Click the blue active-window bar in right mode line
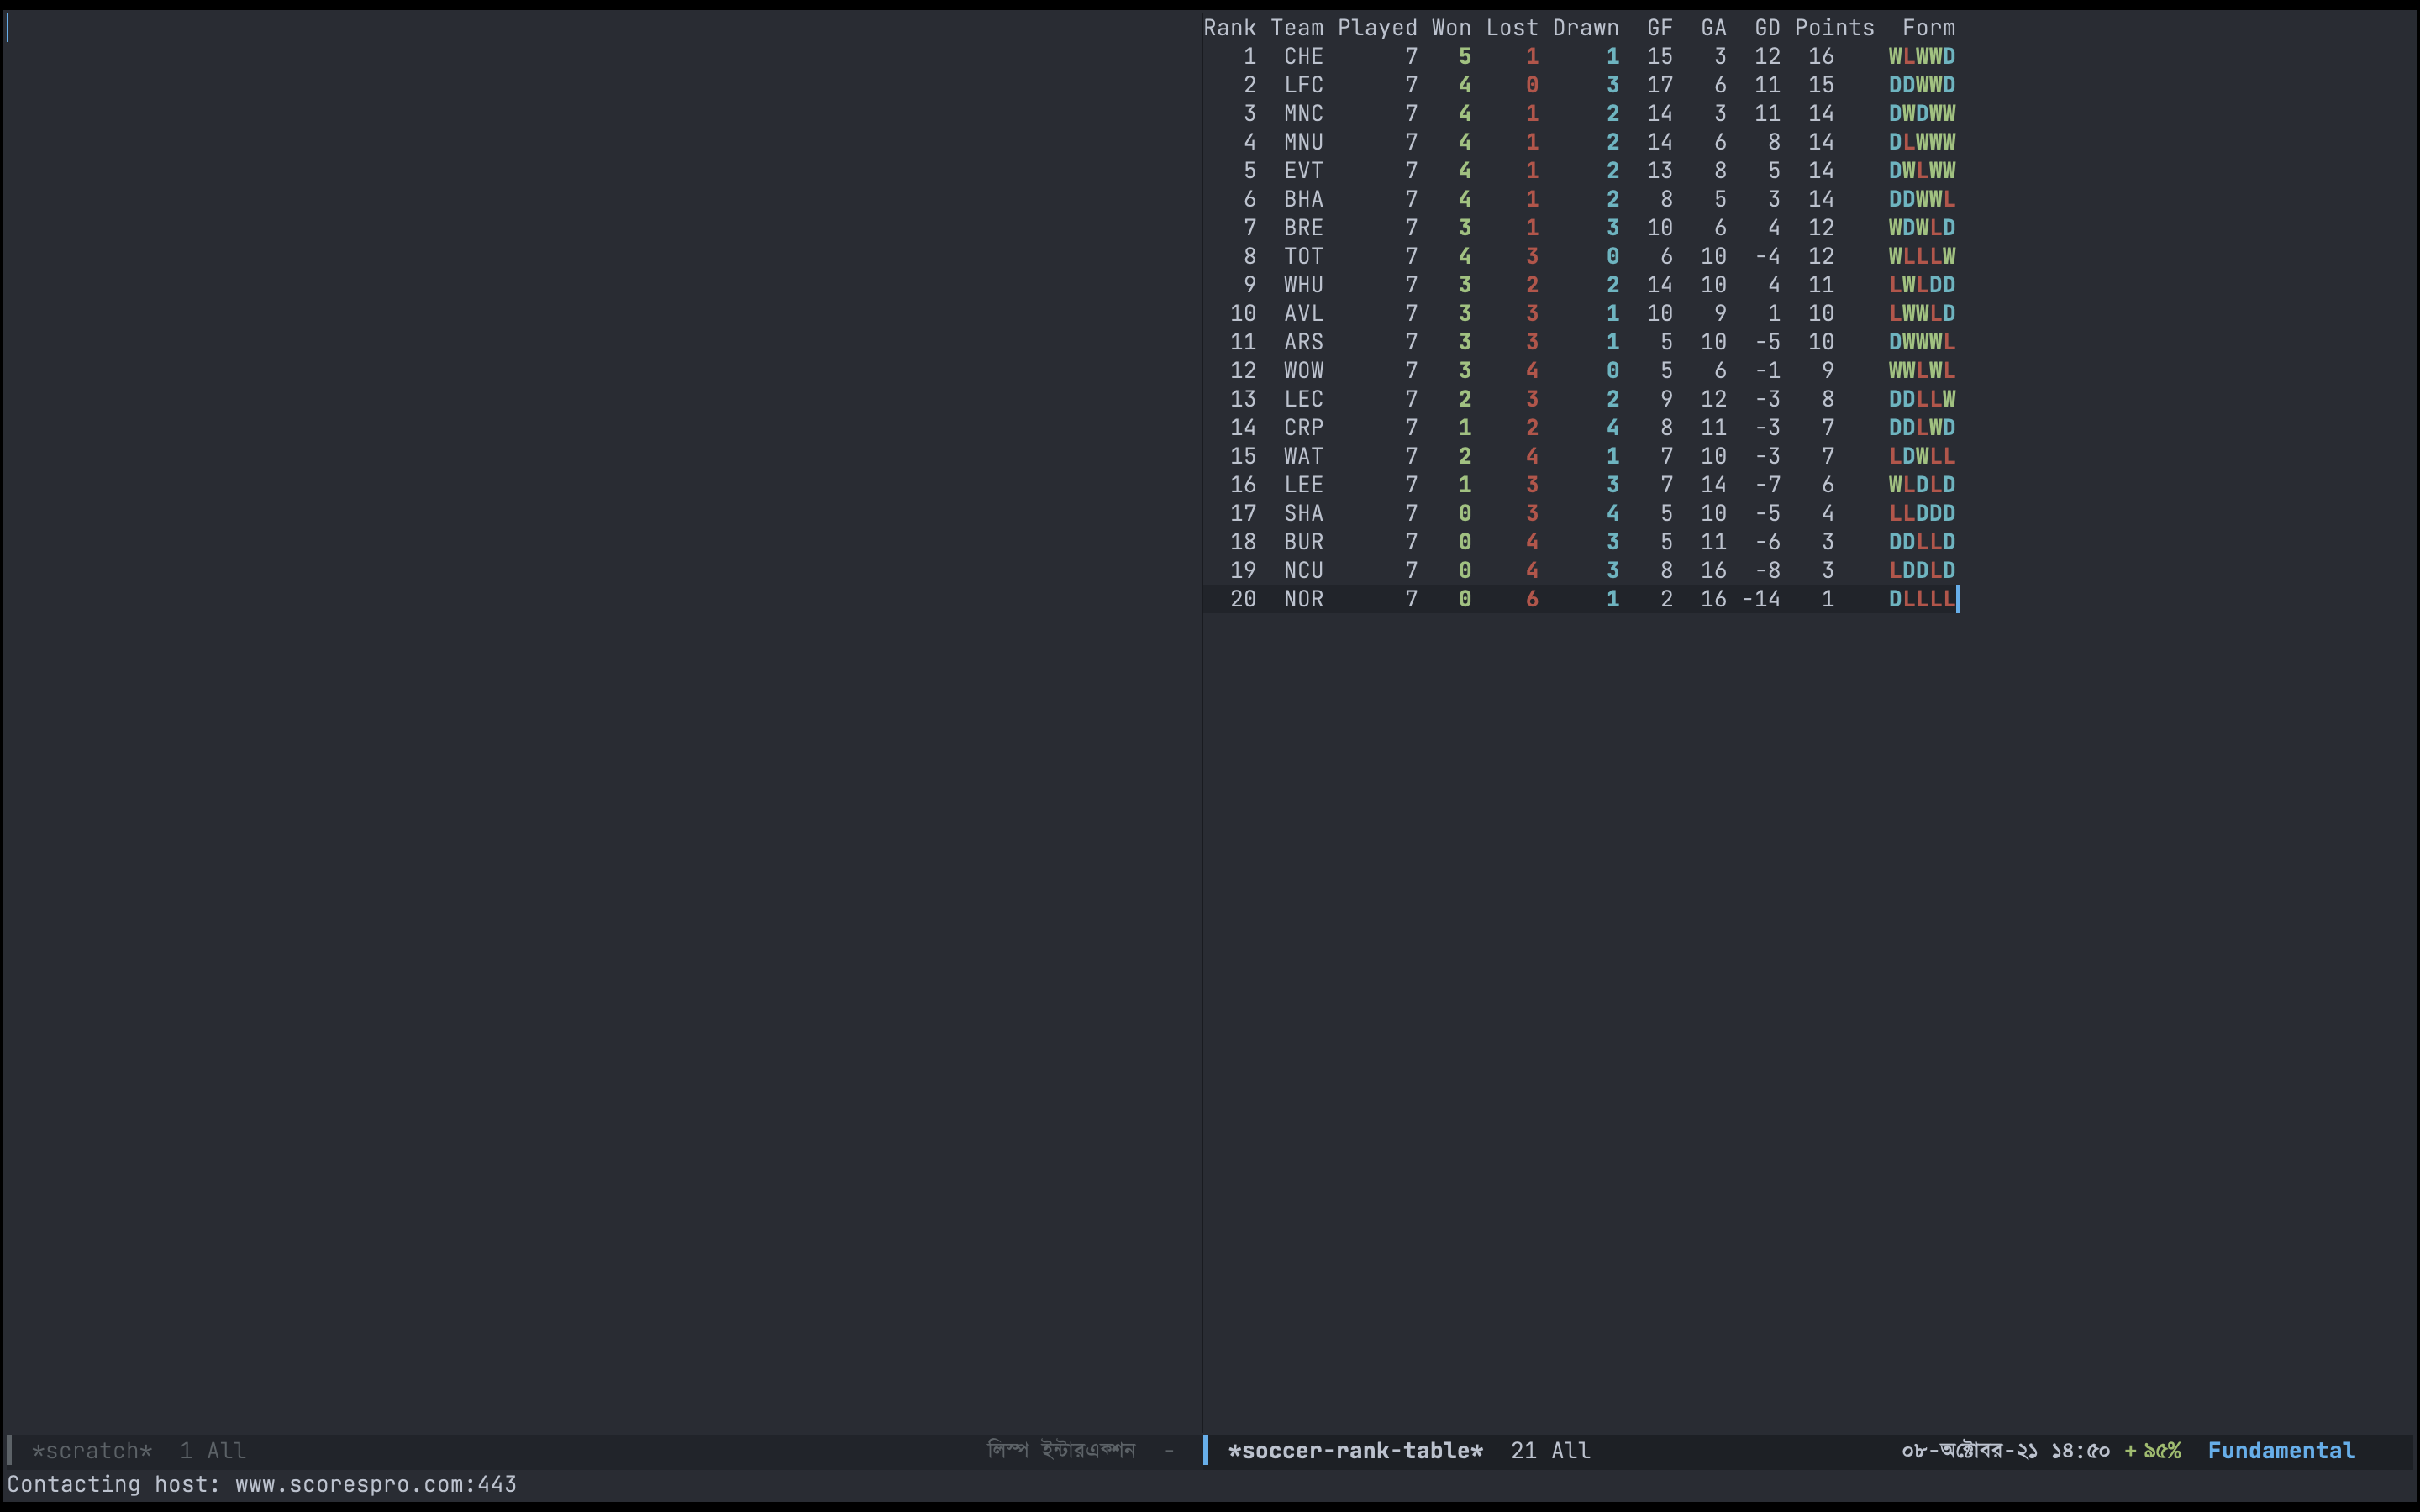 [1206, 1450]
